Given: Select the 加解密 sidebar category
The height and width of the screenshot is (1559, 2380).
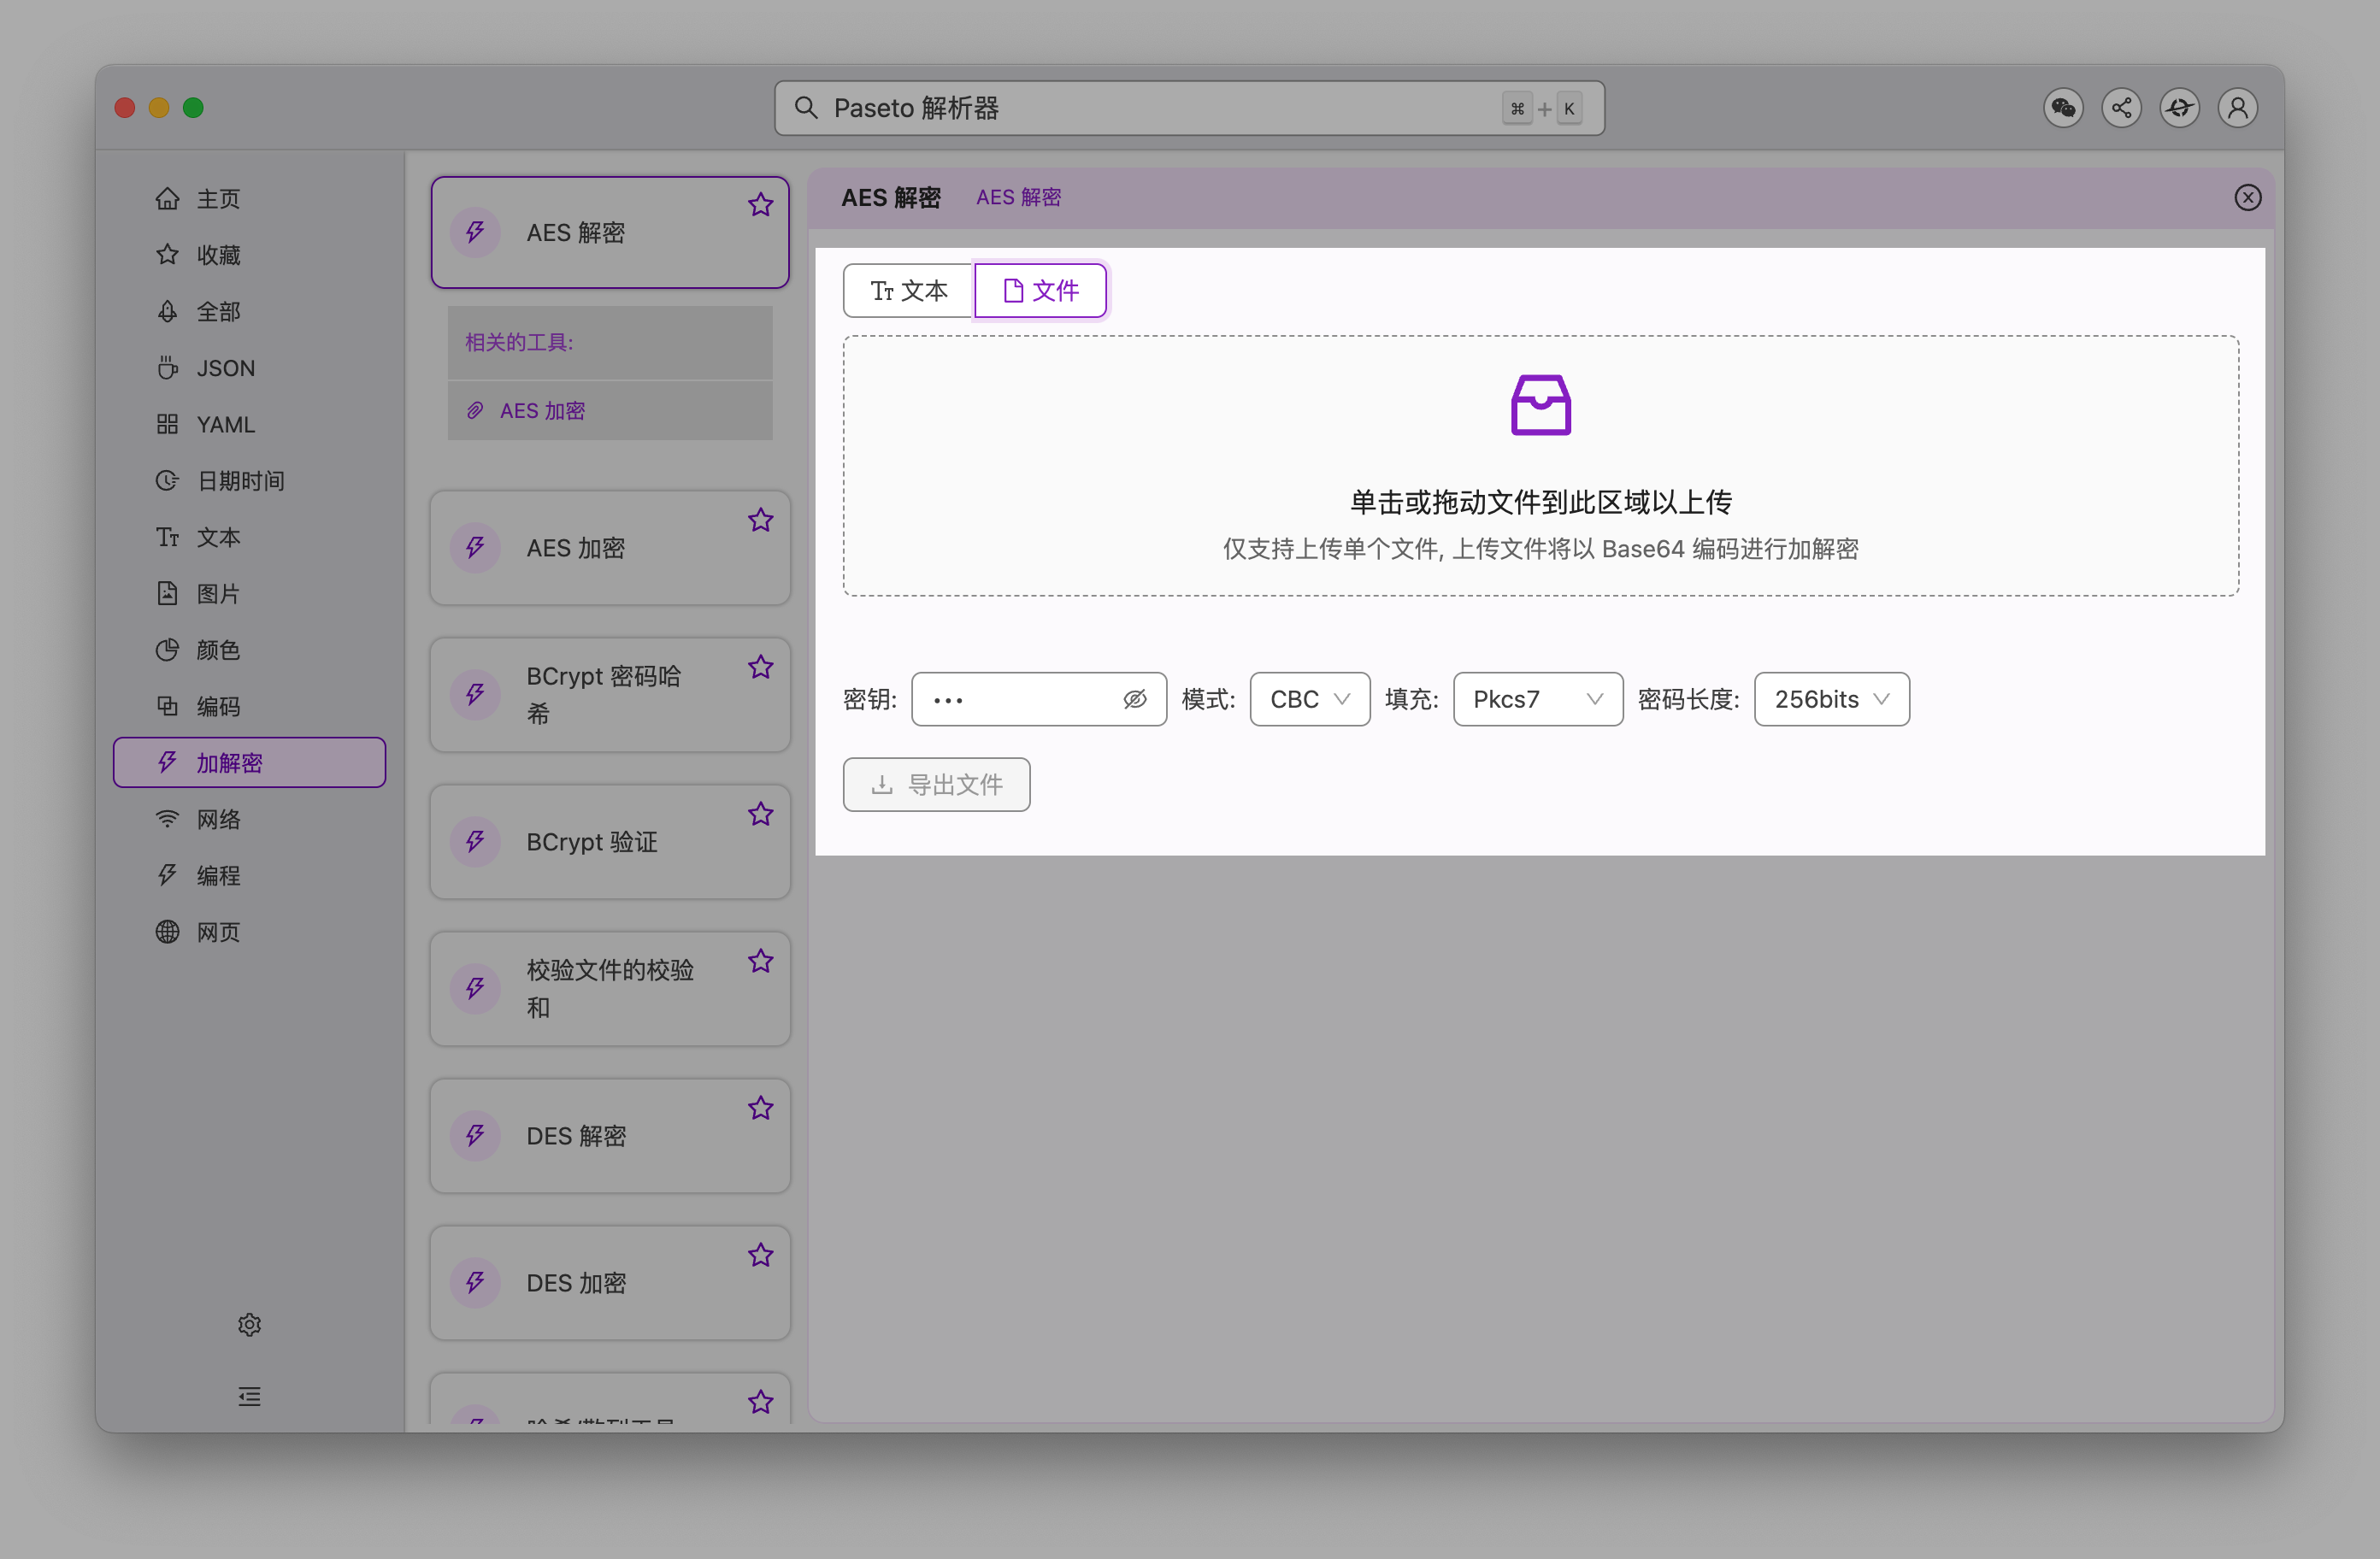Looking at the screenshot, I should (x=249, y=763).
